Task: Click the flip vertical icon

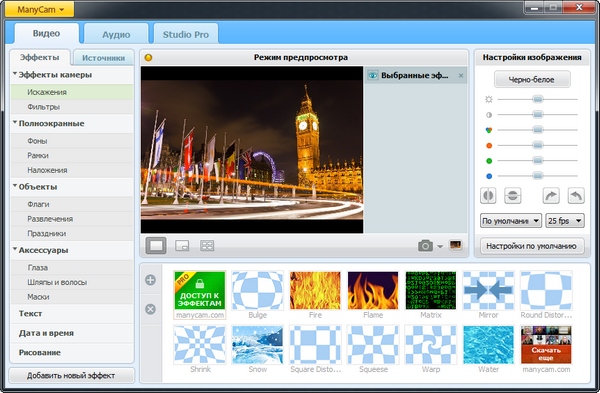Action: pos(512,196)
